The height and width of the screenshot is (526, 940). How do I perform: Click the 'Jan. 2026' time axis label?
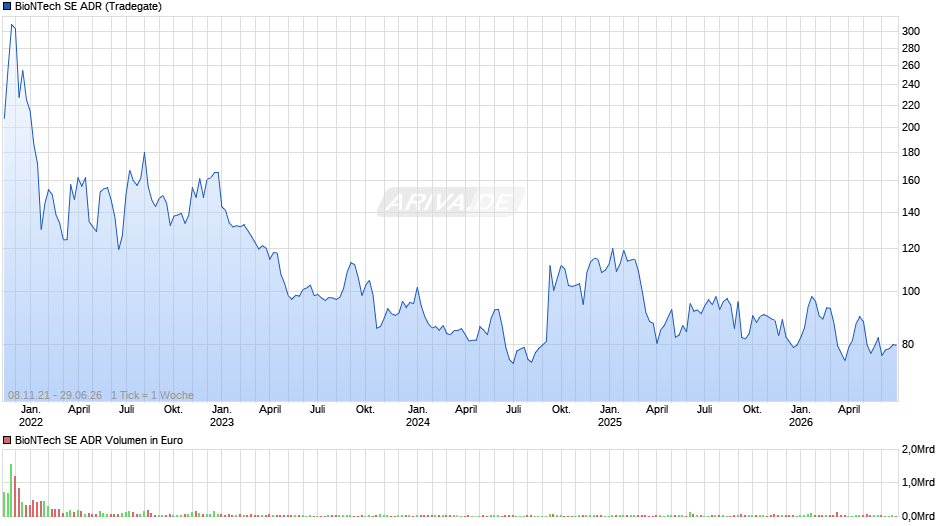(x=801, y=416)
